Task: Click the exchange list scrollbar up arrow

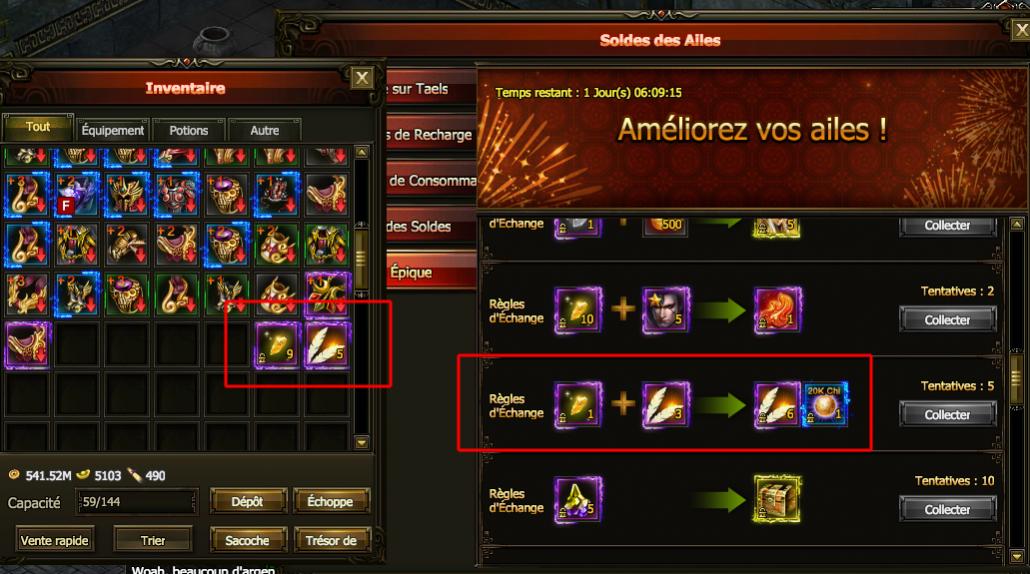Action: (1017, 223)
